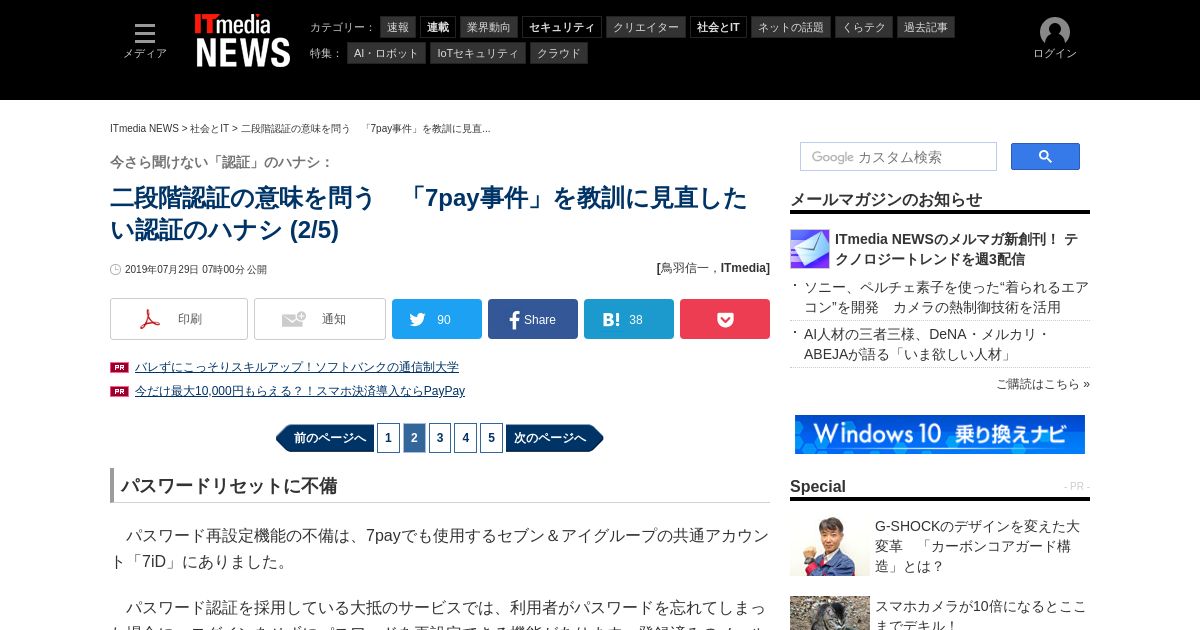Select current page 2
The height and width of the screenshot is (630, 1200).
(414, 438)
